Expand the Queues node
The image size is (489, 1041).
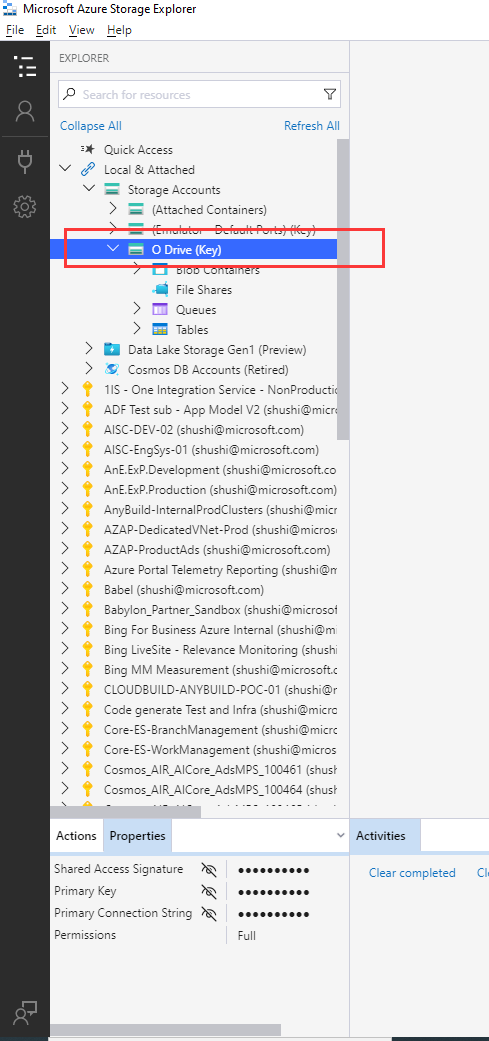click(137, 309)
